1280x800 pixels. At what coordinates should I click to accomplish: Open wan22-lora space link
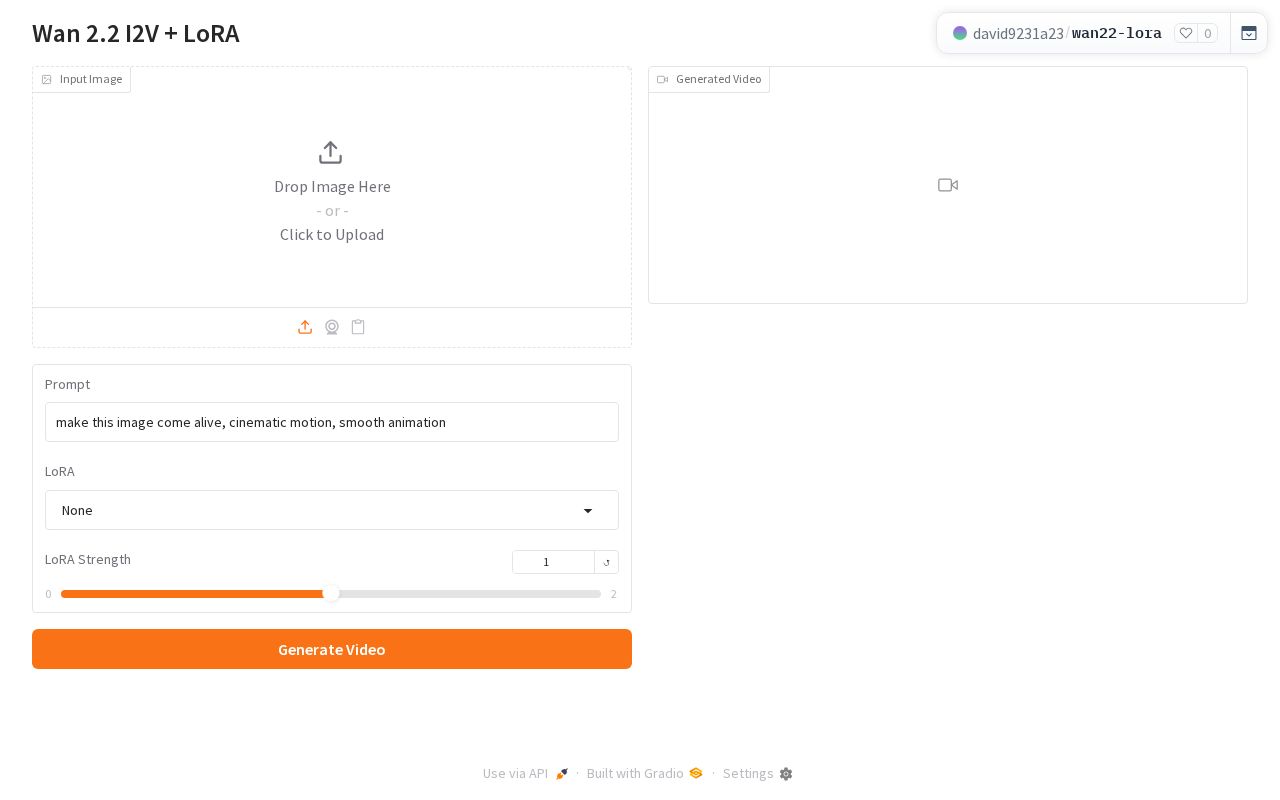(1116, 33)
